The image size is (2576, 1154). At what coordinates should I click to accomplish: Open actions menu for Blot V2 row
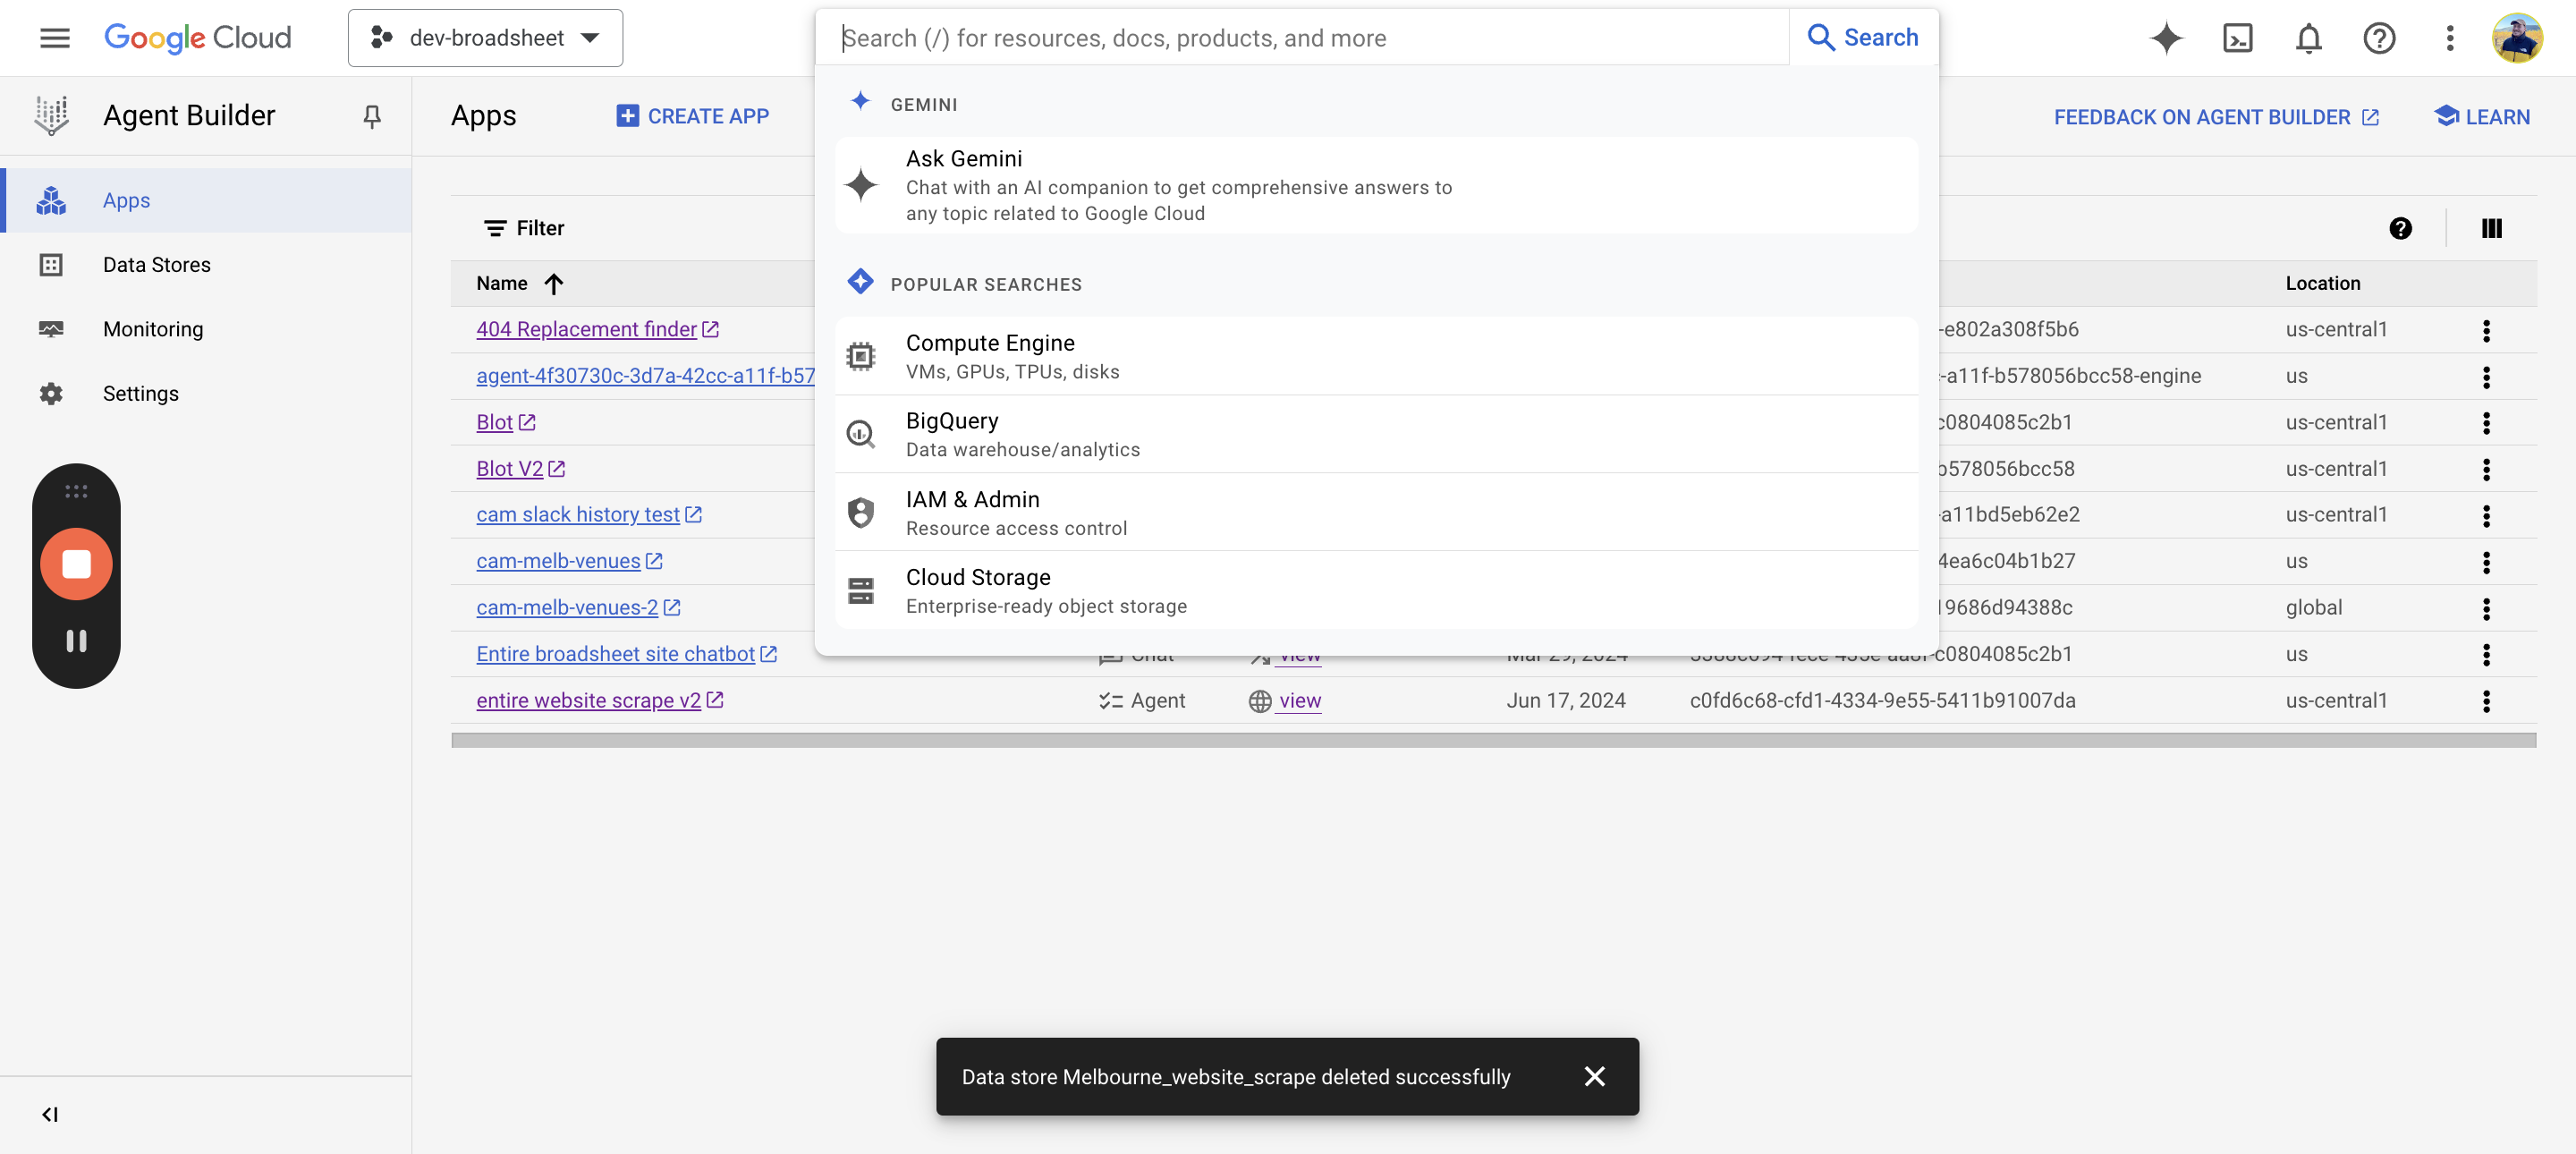[x=2485, y=469]
